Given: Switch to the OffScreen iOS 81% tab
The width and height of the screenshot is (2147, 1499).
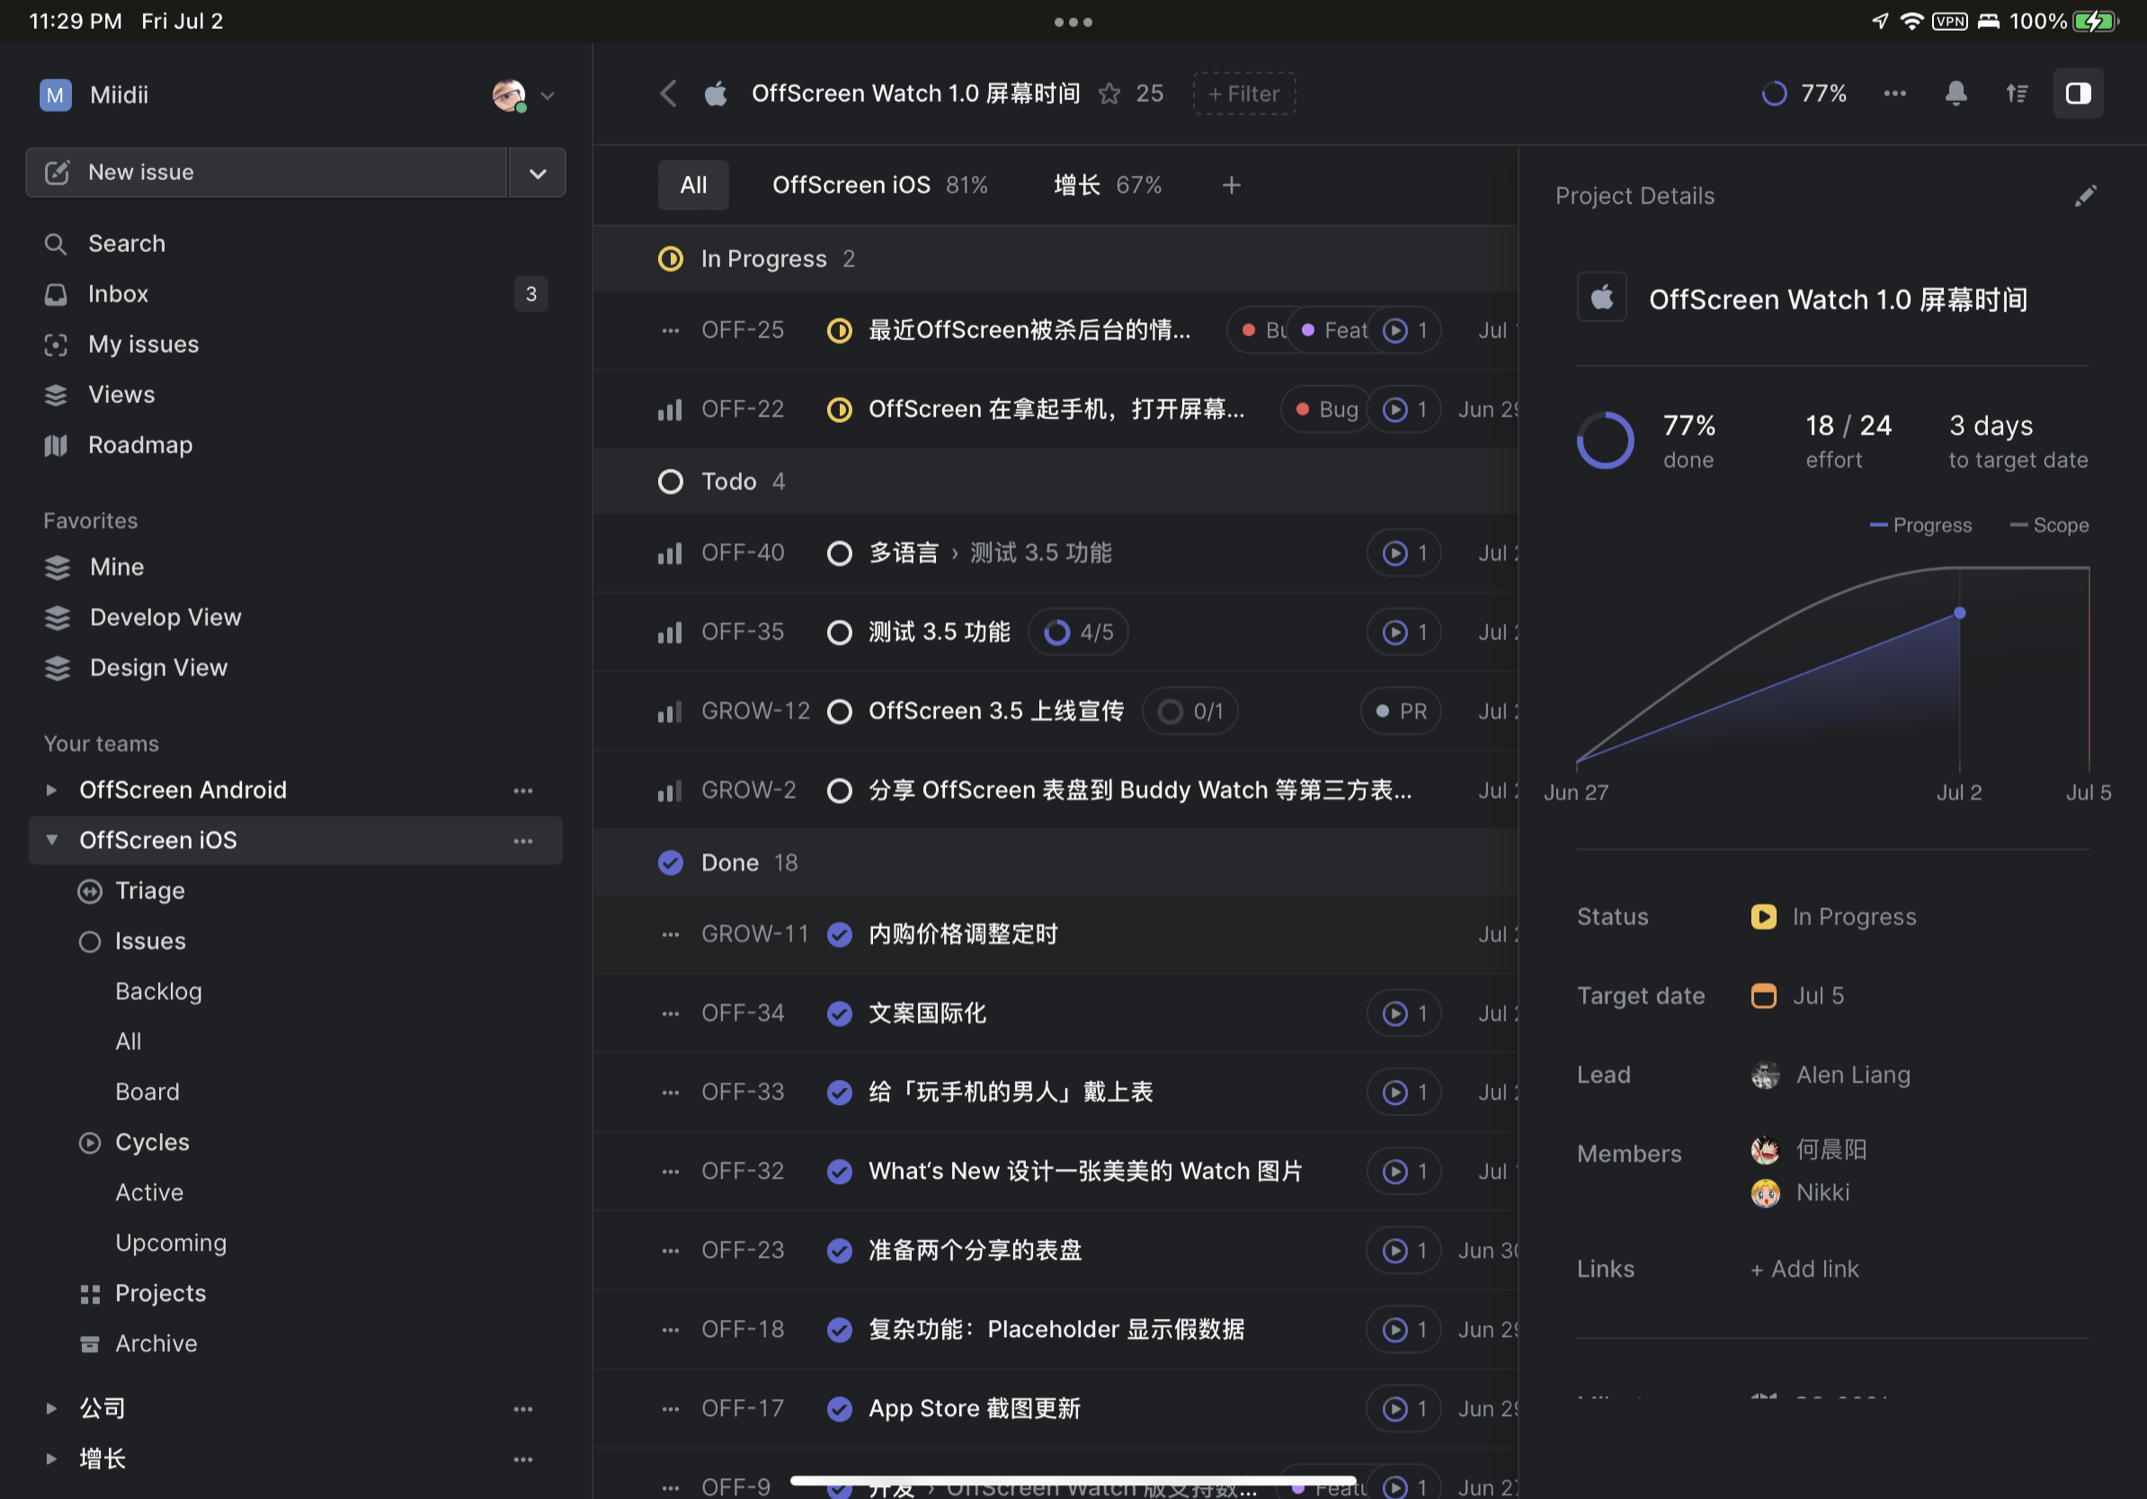Looking at the screenshot, I should coord(879,185).
